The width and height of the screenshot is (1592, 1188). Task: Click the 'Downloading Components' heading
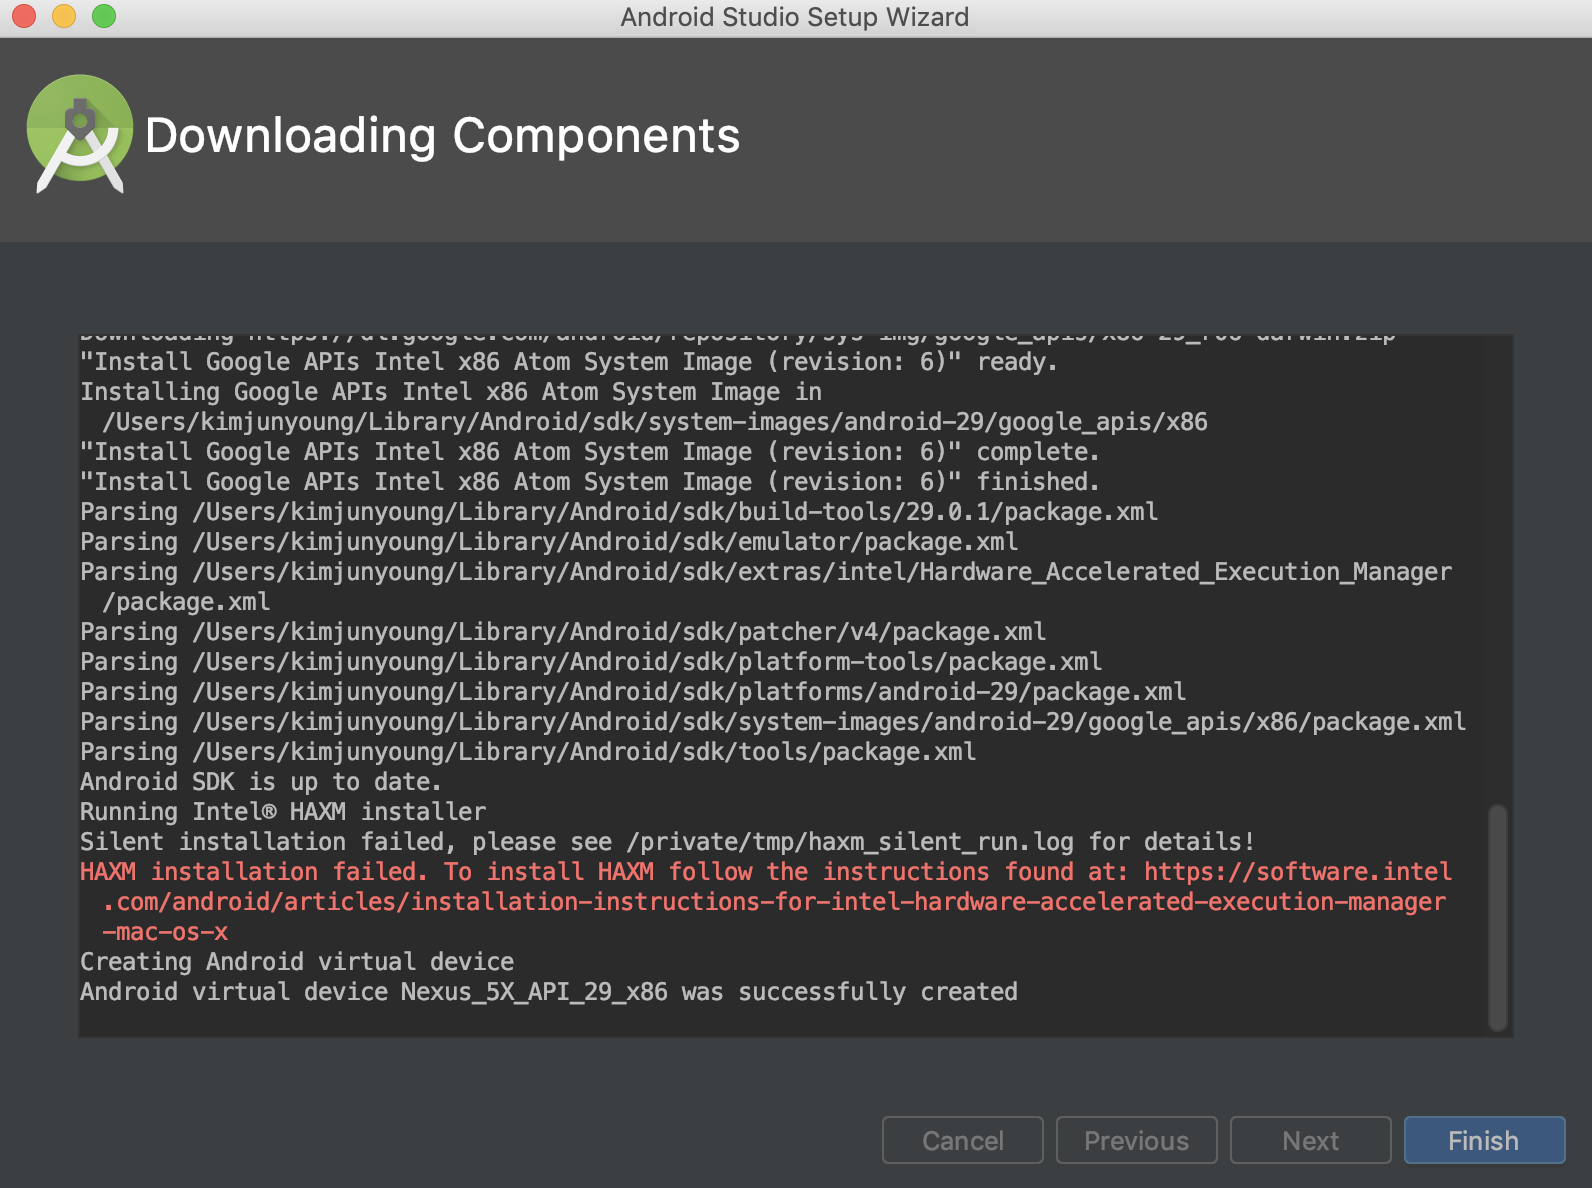[442, 136]
